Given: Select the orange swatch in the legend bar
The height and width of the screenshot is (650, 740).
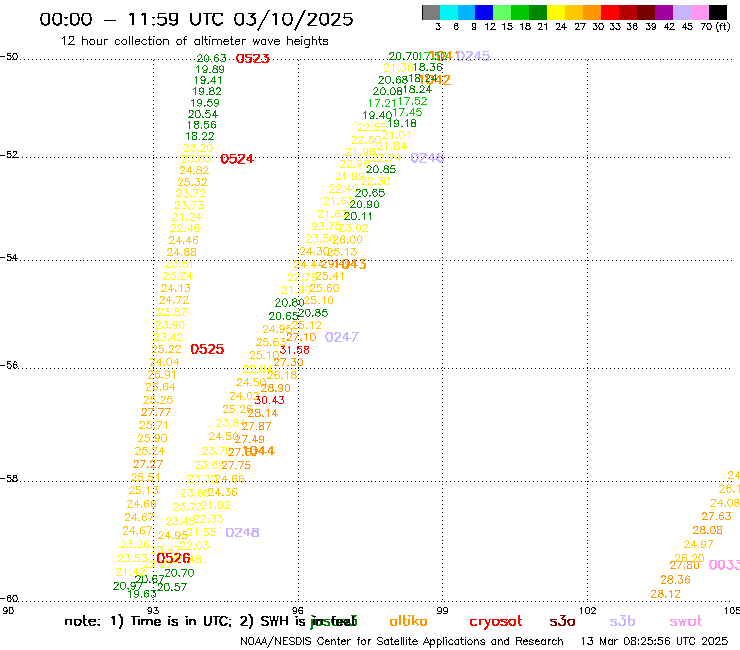Looking at the screenshot, I should [592, 13].
